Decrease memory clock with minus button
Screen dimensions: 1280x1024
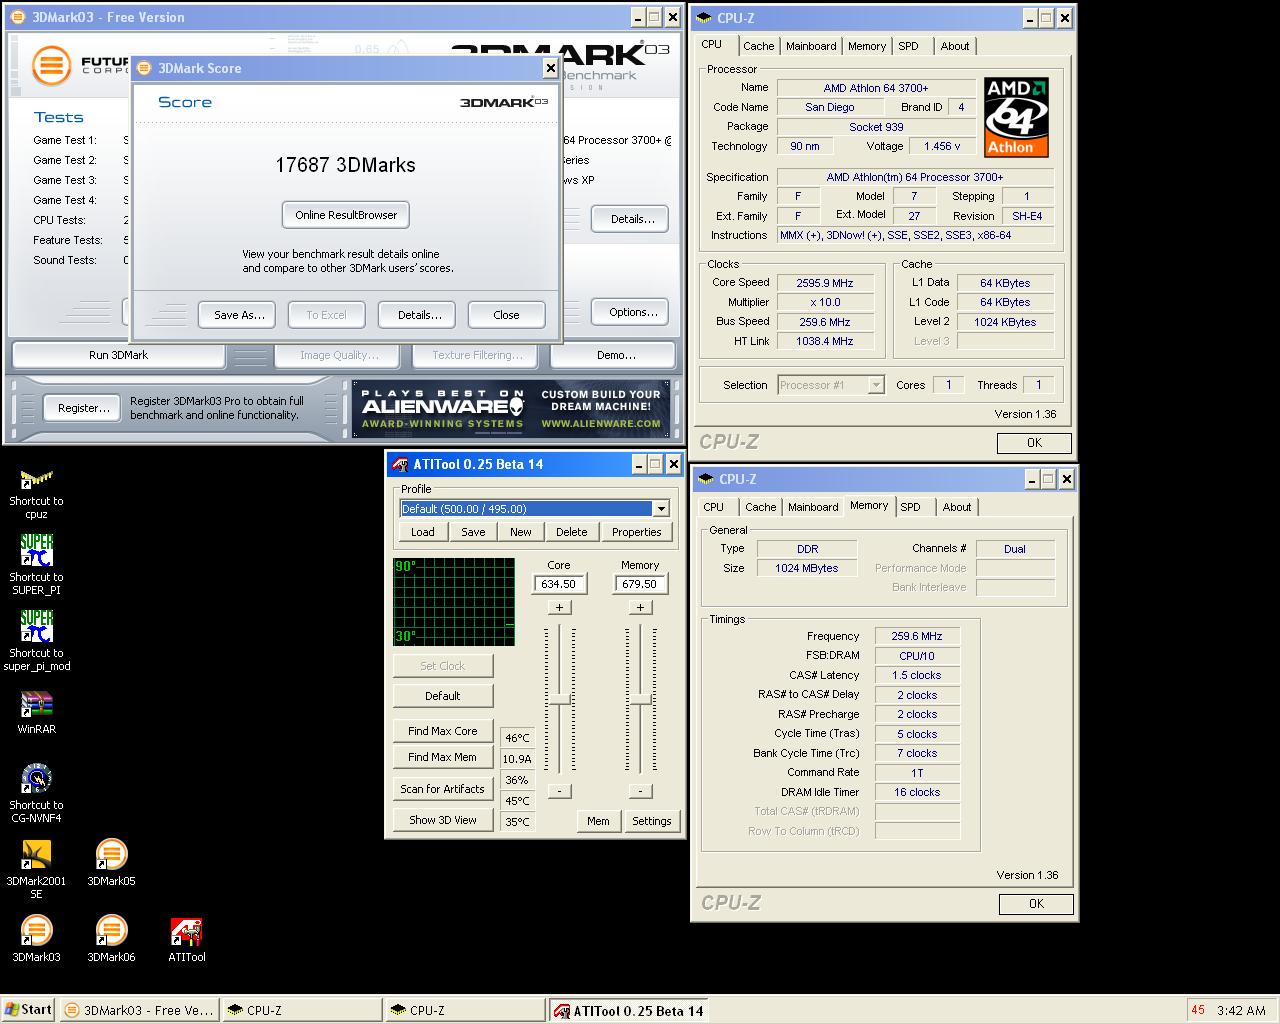(x=640, y=791)
